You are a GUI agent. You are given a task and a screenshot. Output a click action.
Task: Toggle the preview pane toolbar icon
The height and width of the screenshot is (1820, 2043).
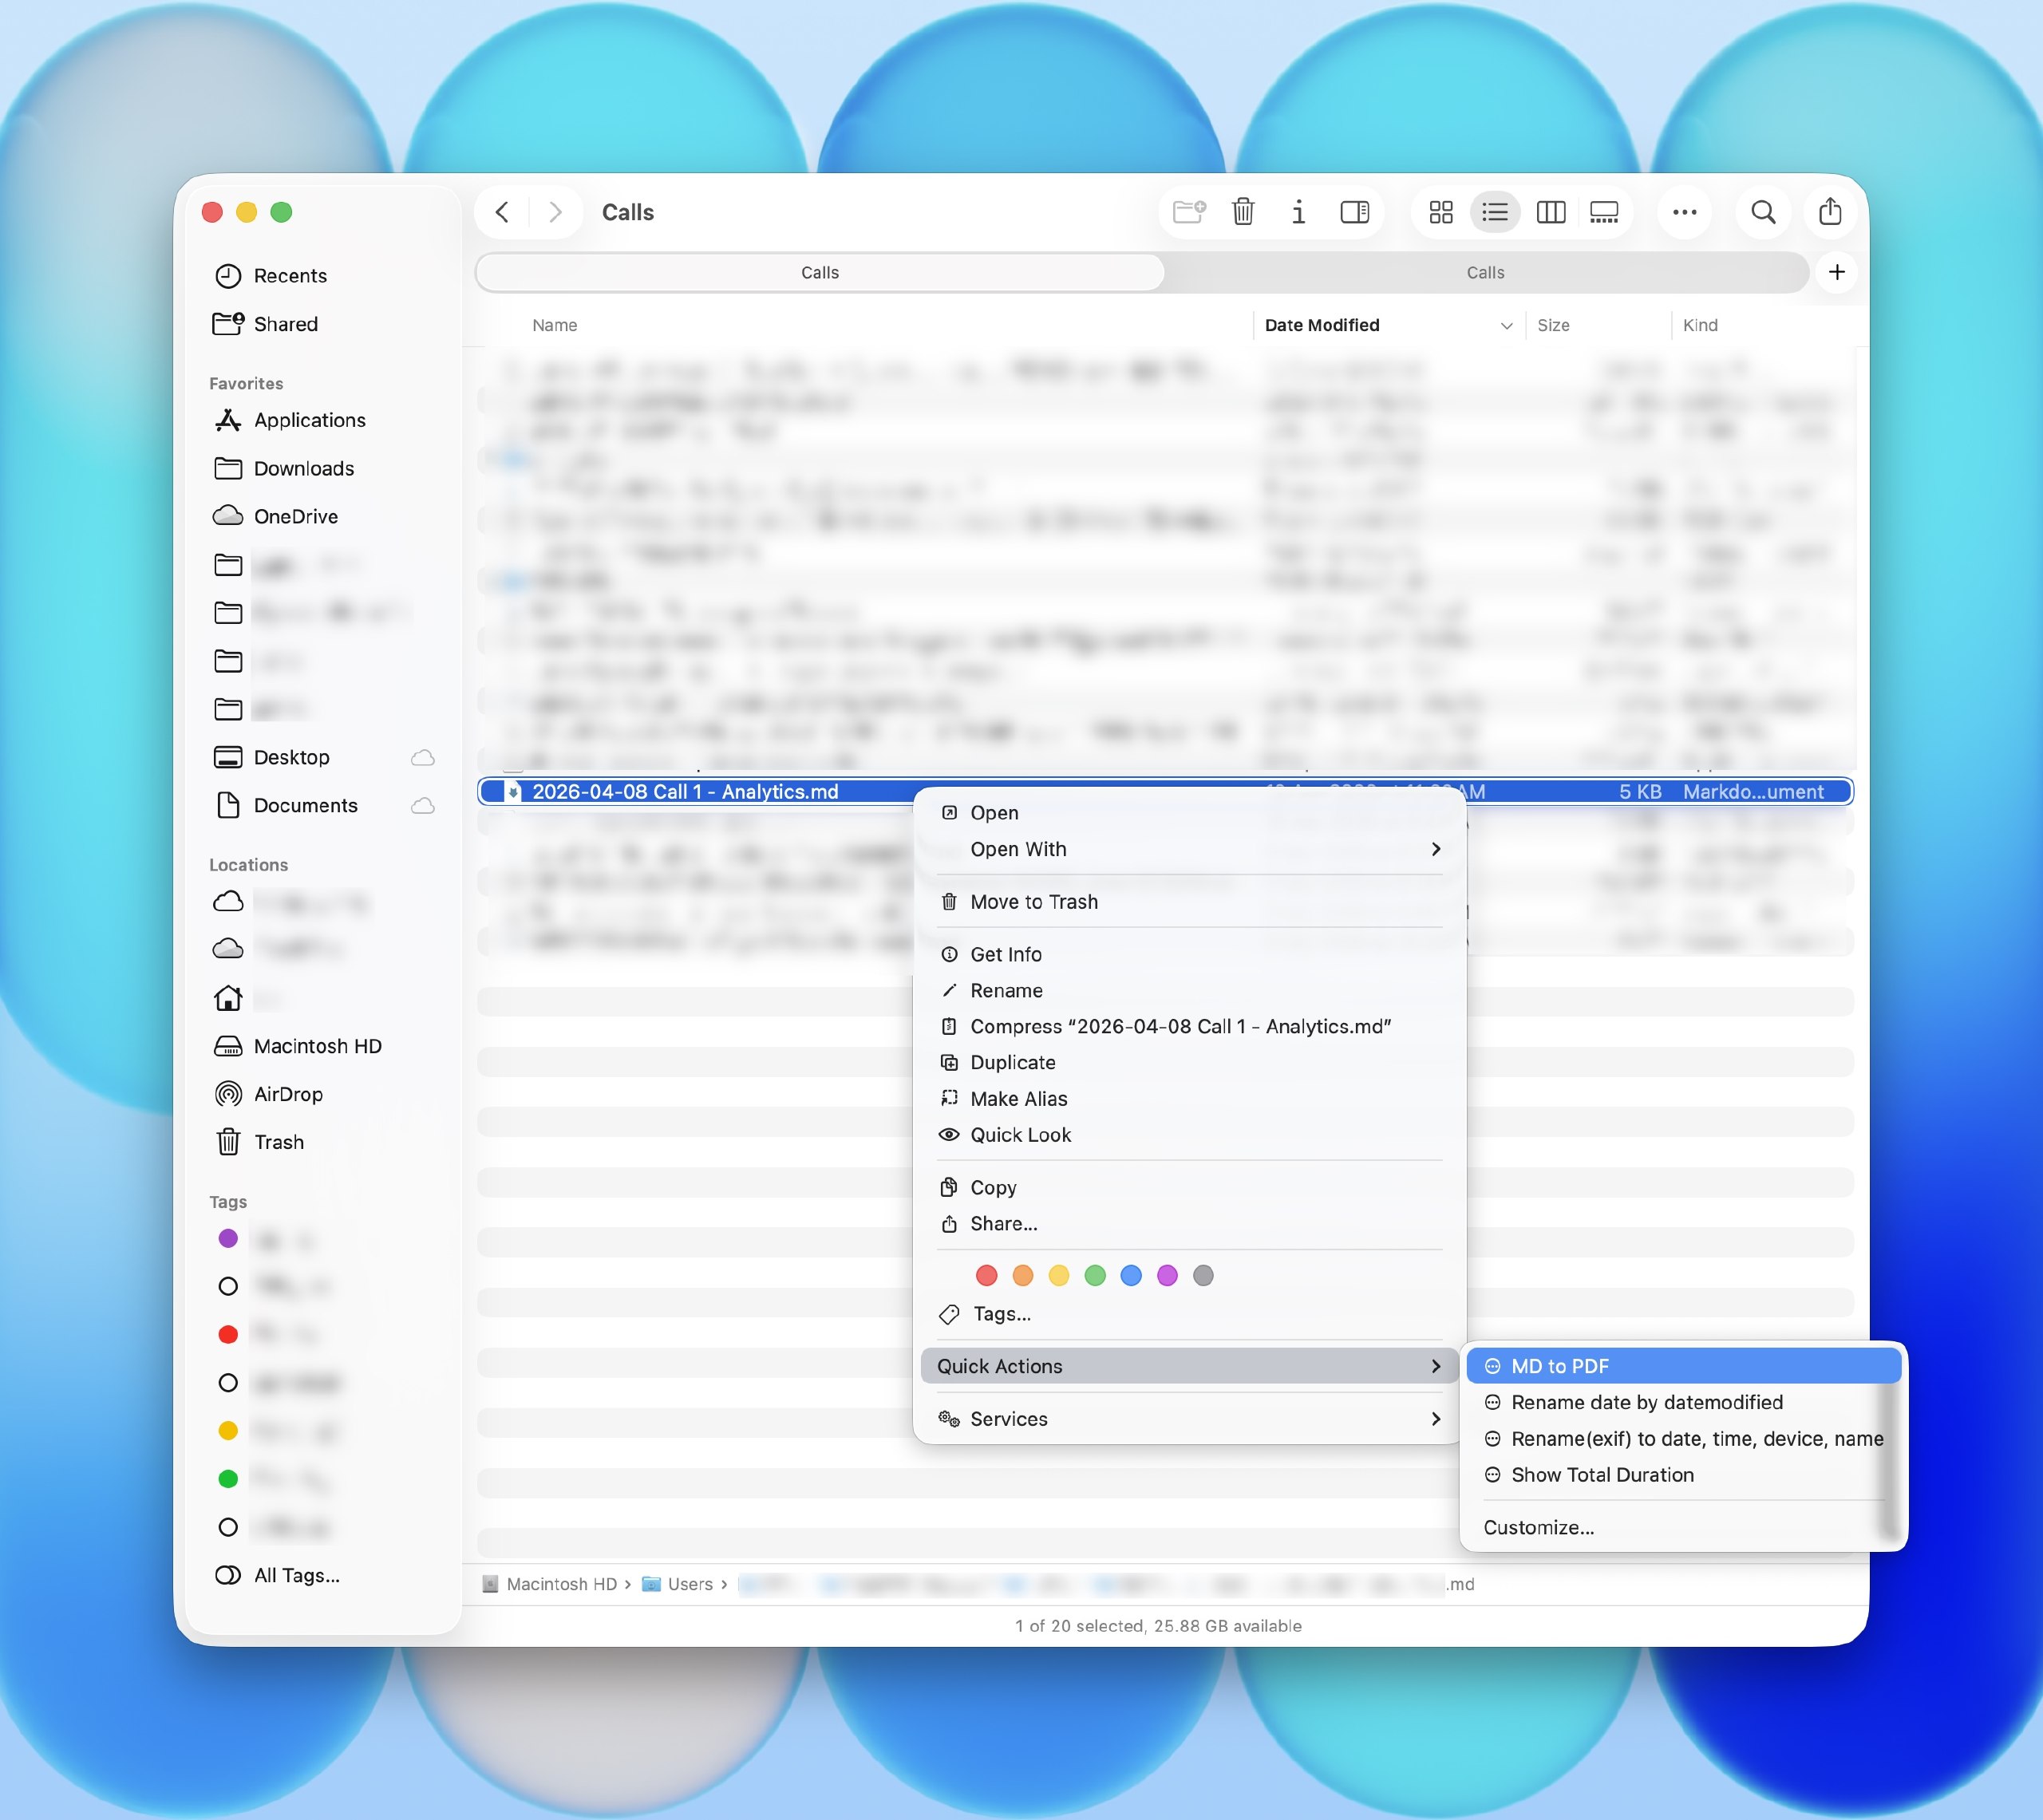pyautogui.click(x=1355, y=212)
